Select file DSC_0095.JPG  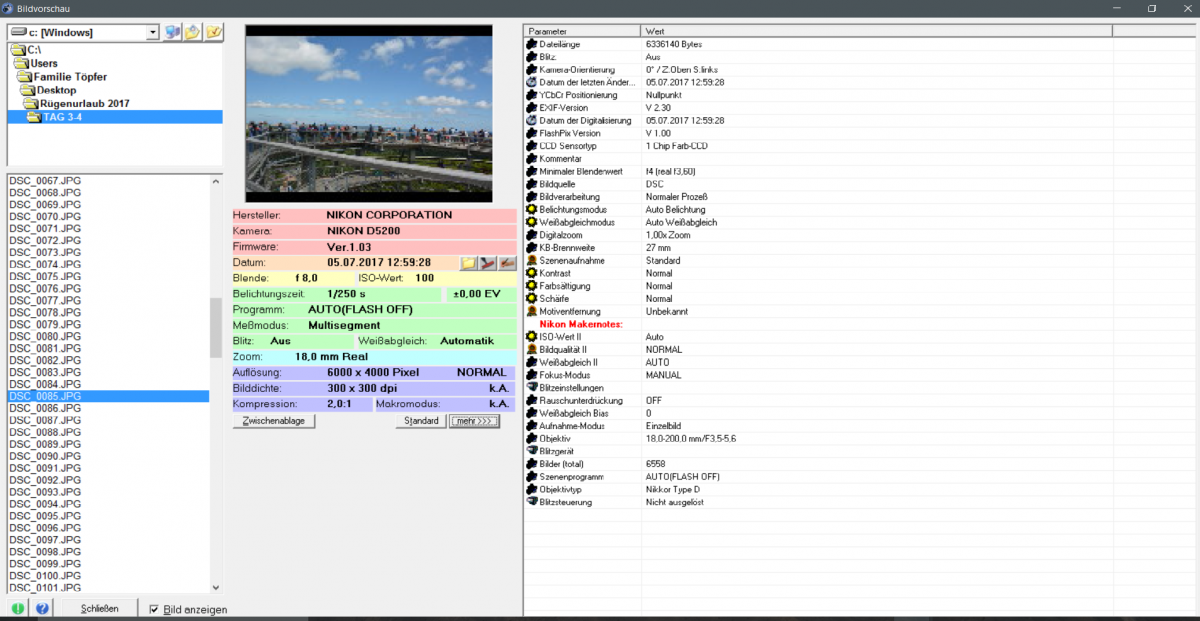coord(46,516)
